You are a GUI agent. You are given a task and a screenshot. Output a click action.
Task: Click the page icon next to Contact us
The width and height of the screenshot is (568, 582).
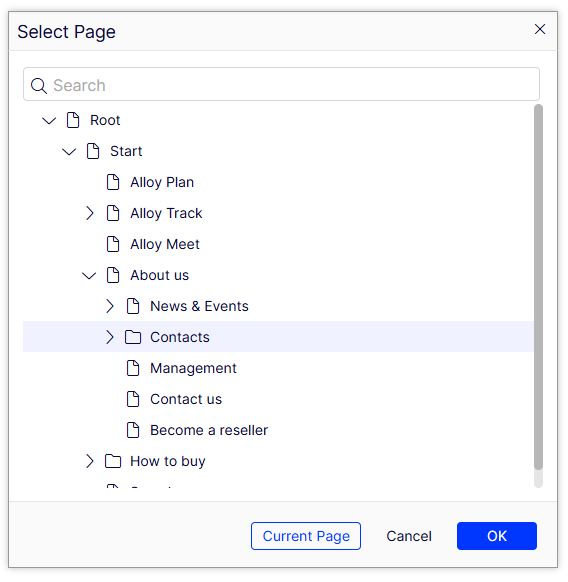pyautogui.click(x=133, y=399)
